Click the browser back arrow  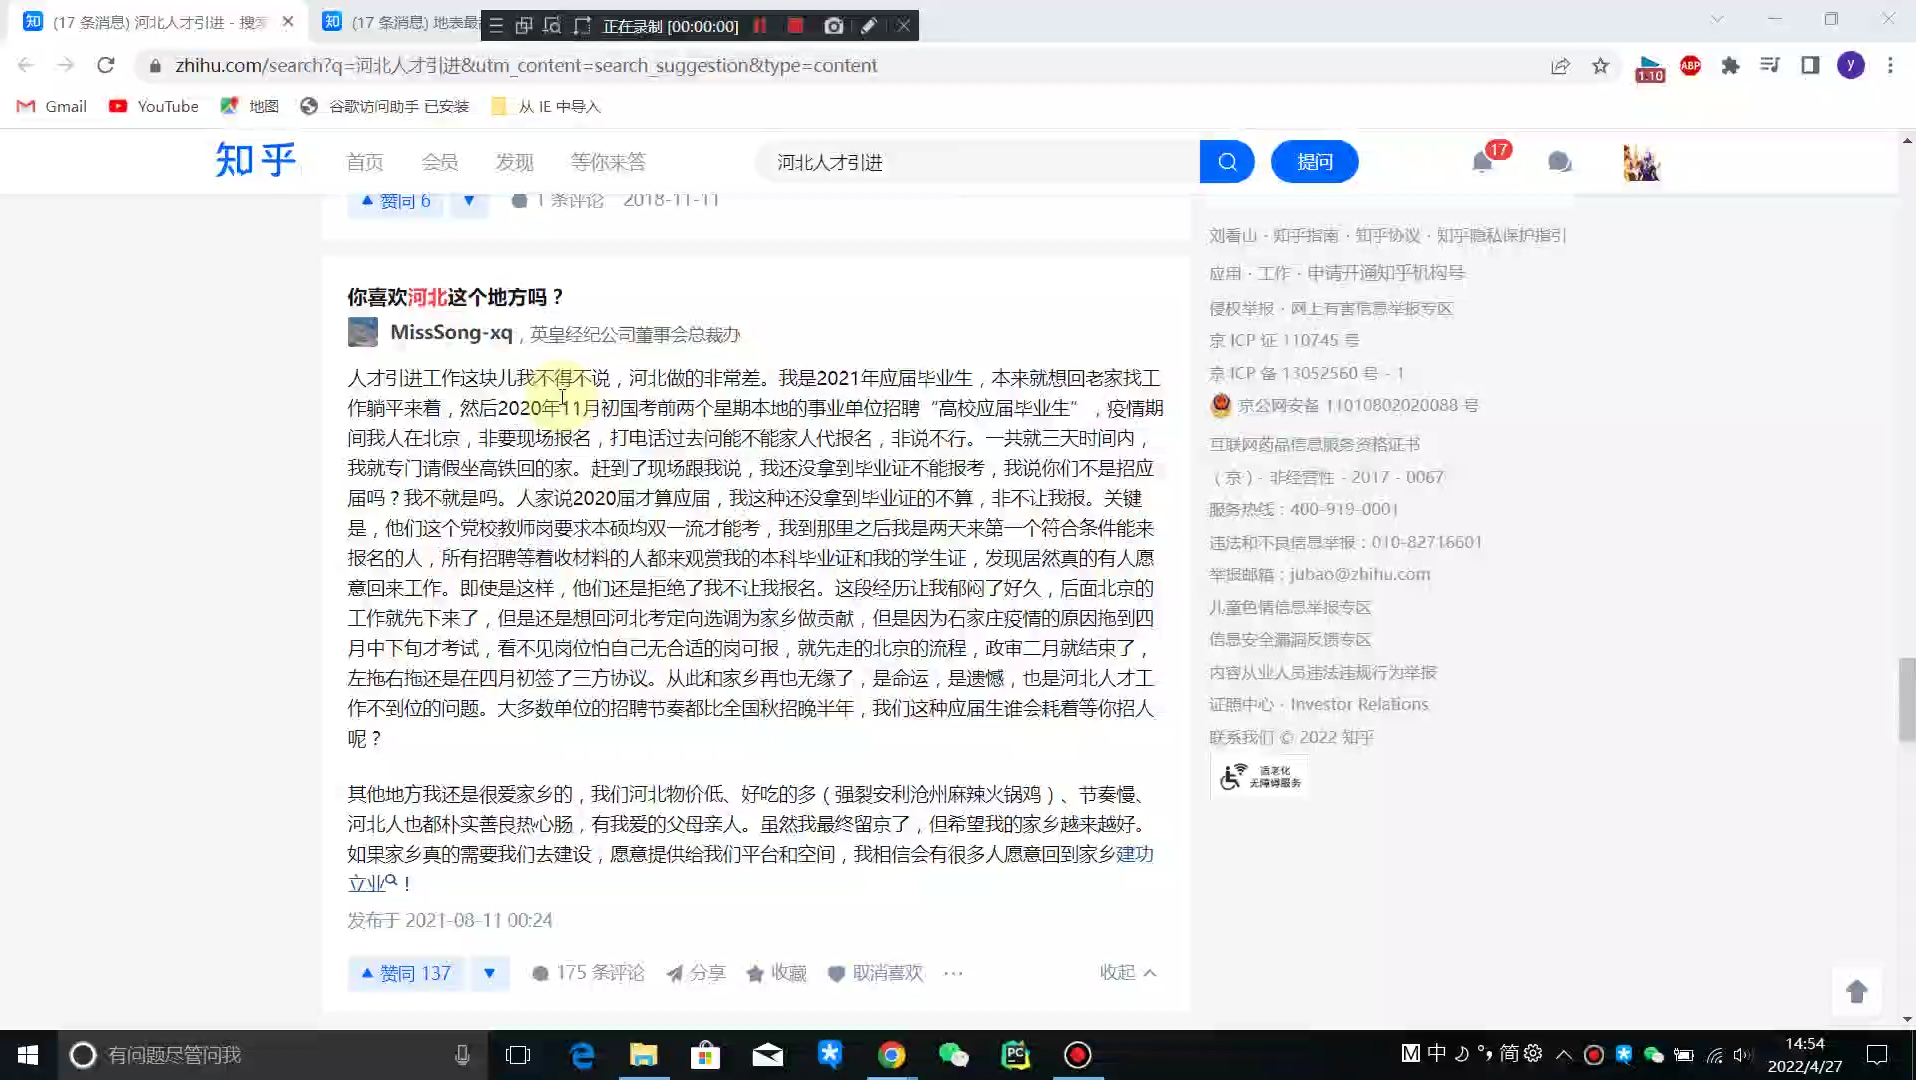[26, 65]
